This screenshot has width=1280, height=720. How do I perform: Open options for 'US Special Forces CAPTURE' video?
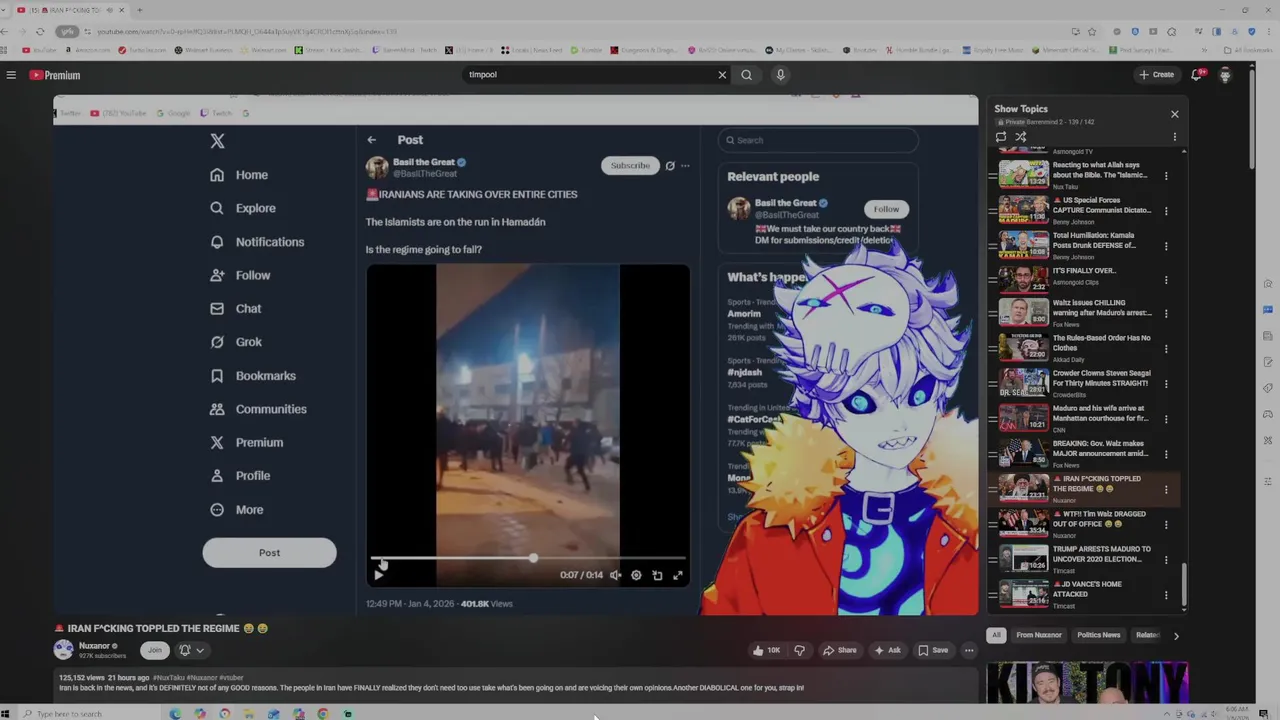(1166, 211)
